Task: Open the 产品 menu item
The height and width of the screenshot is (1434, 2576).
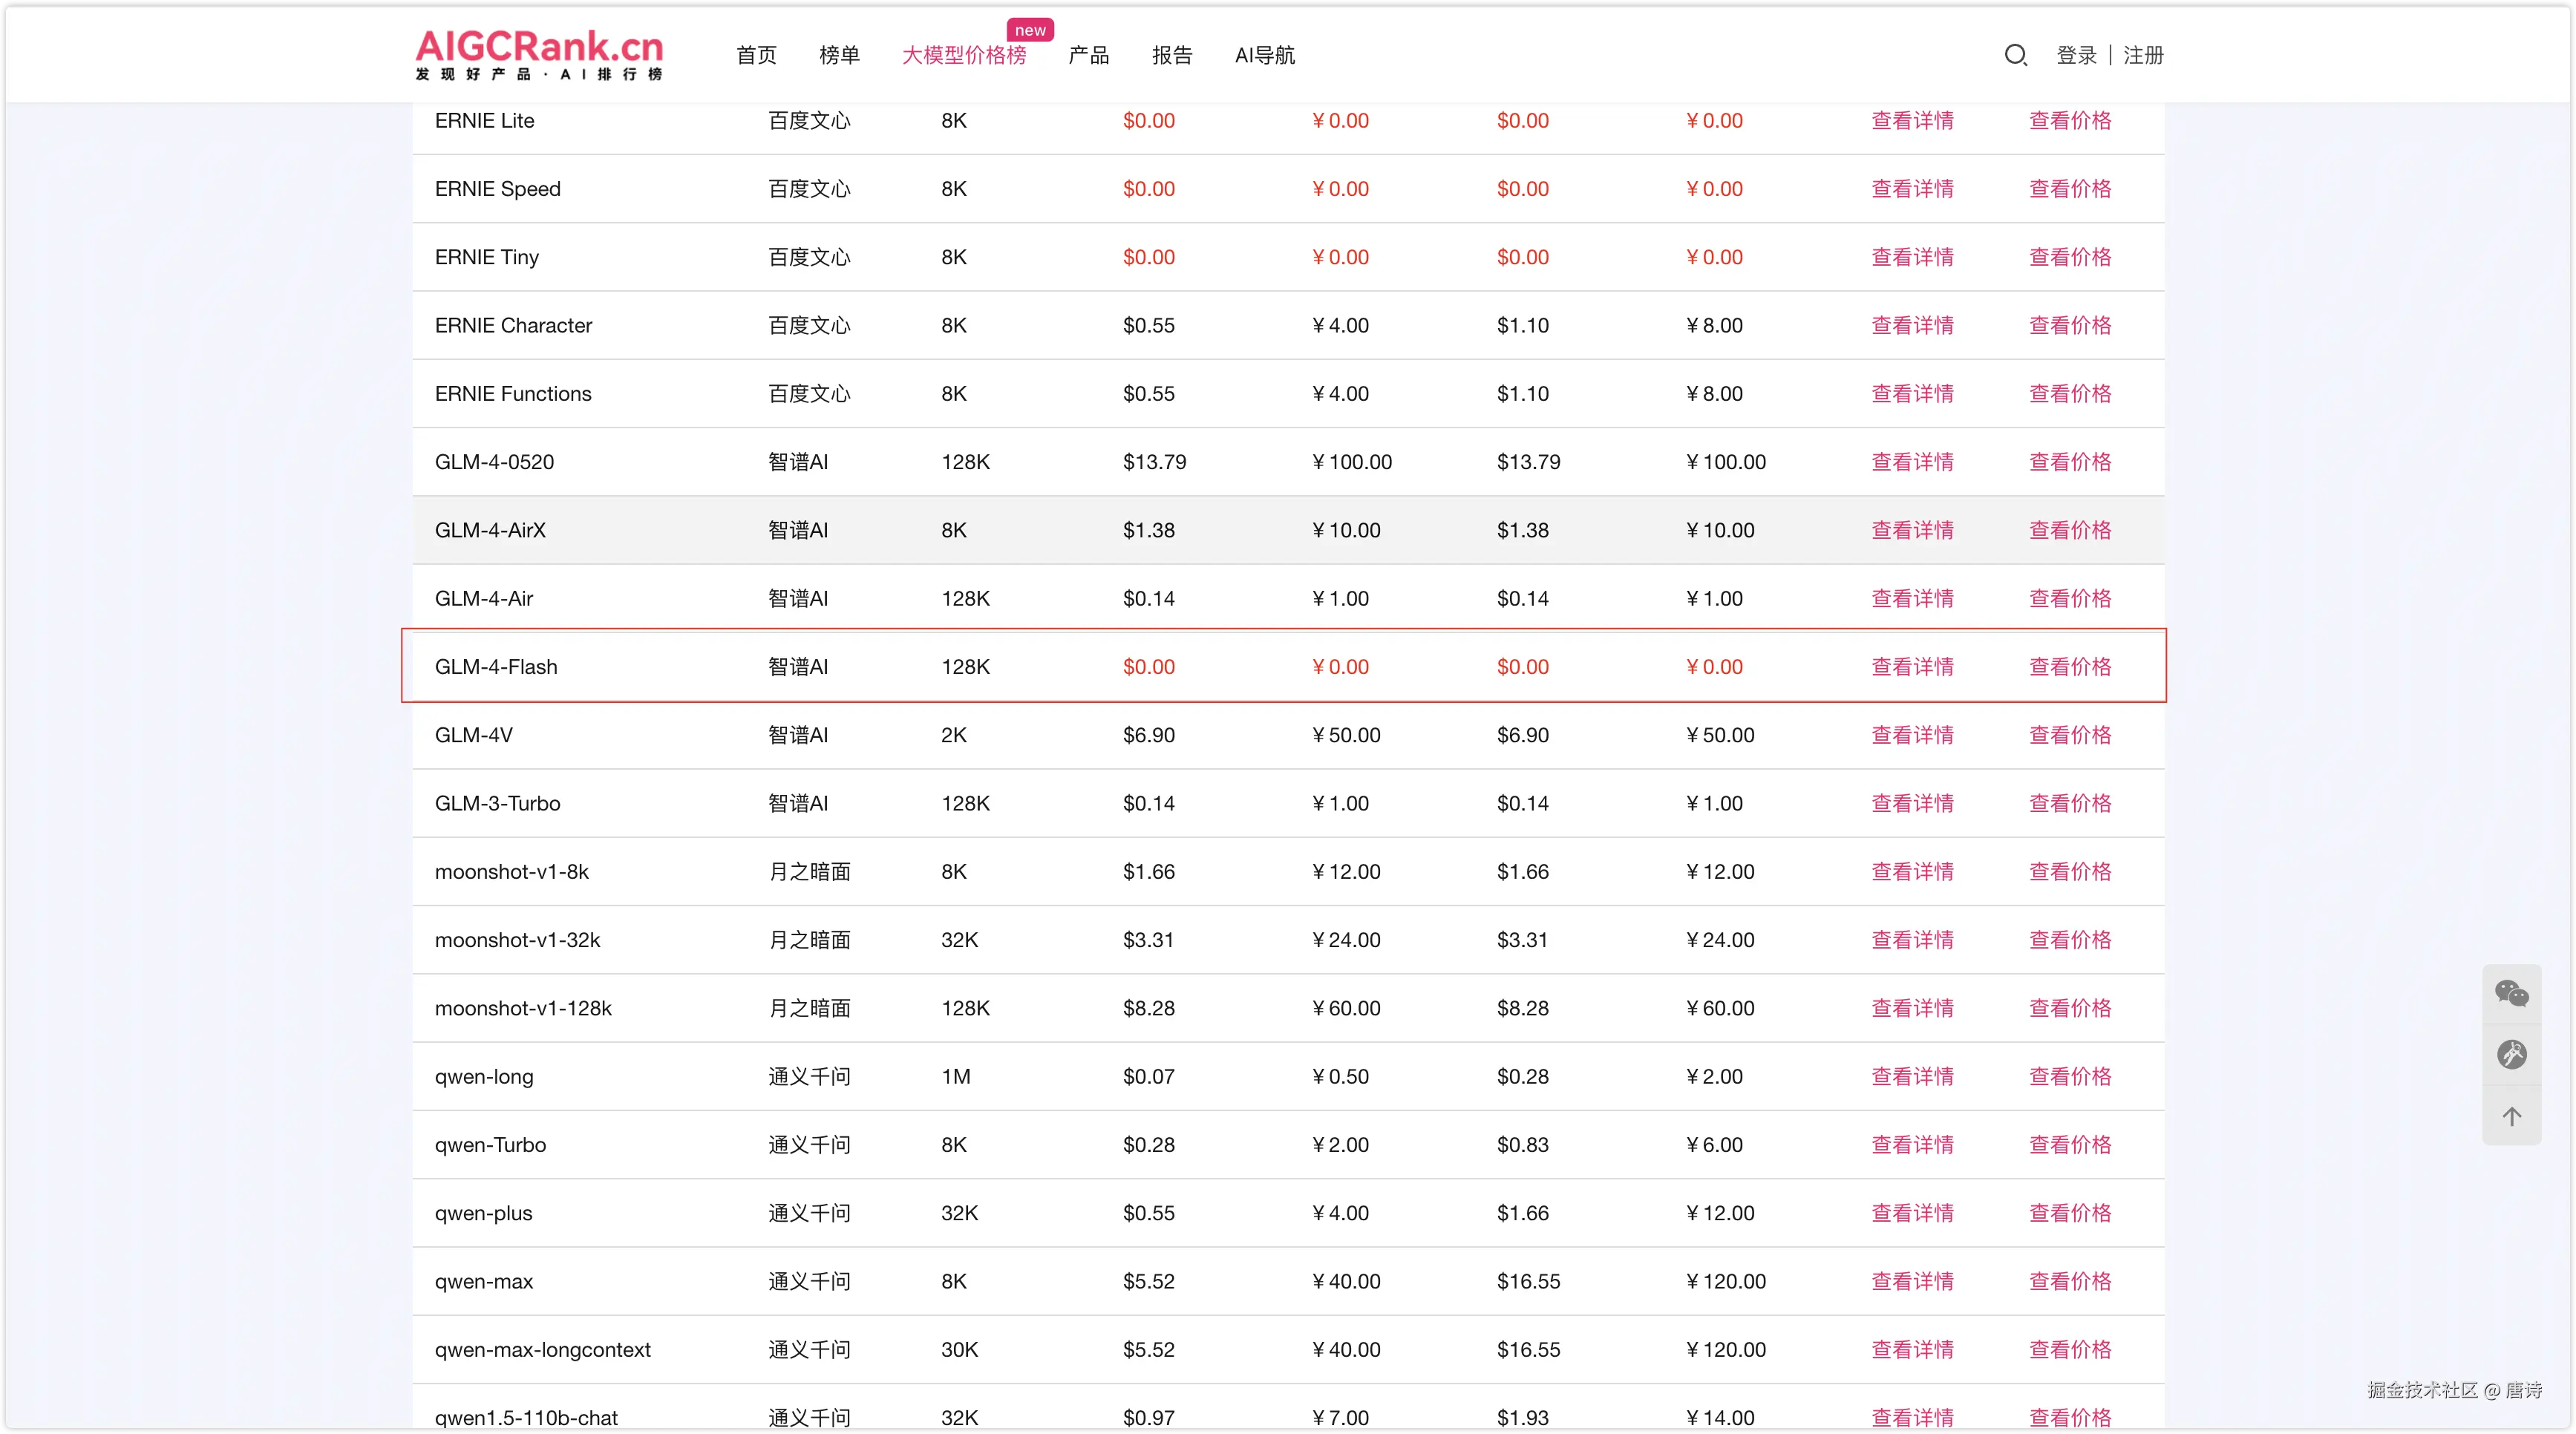Action: 1088,55
